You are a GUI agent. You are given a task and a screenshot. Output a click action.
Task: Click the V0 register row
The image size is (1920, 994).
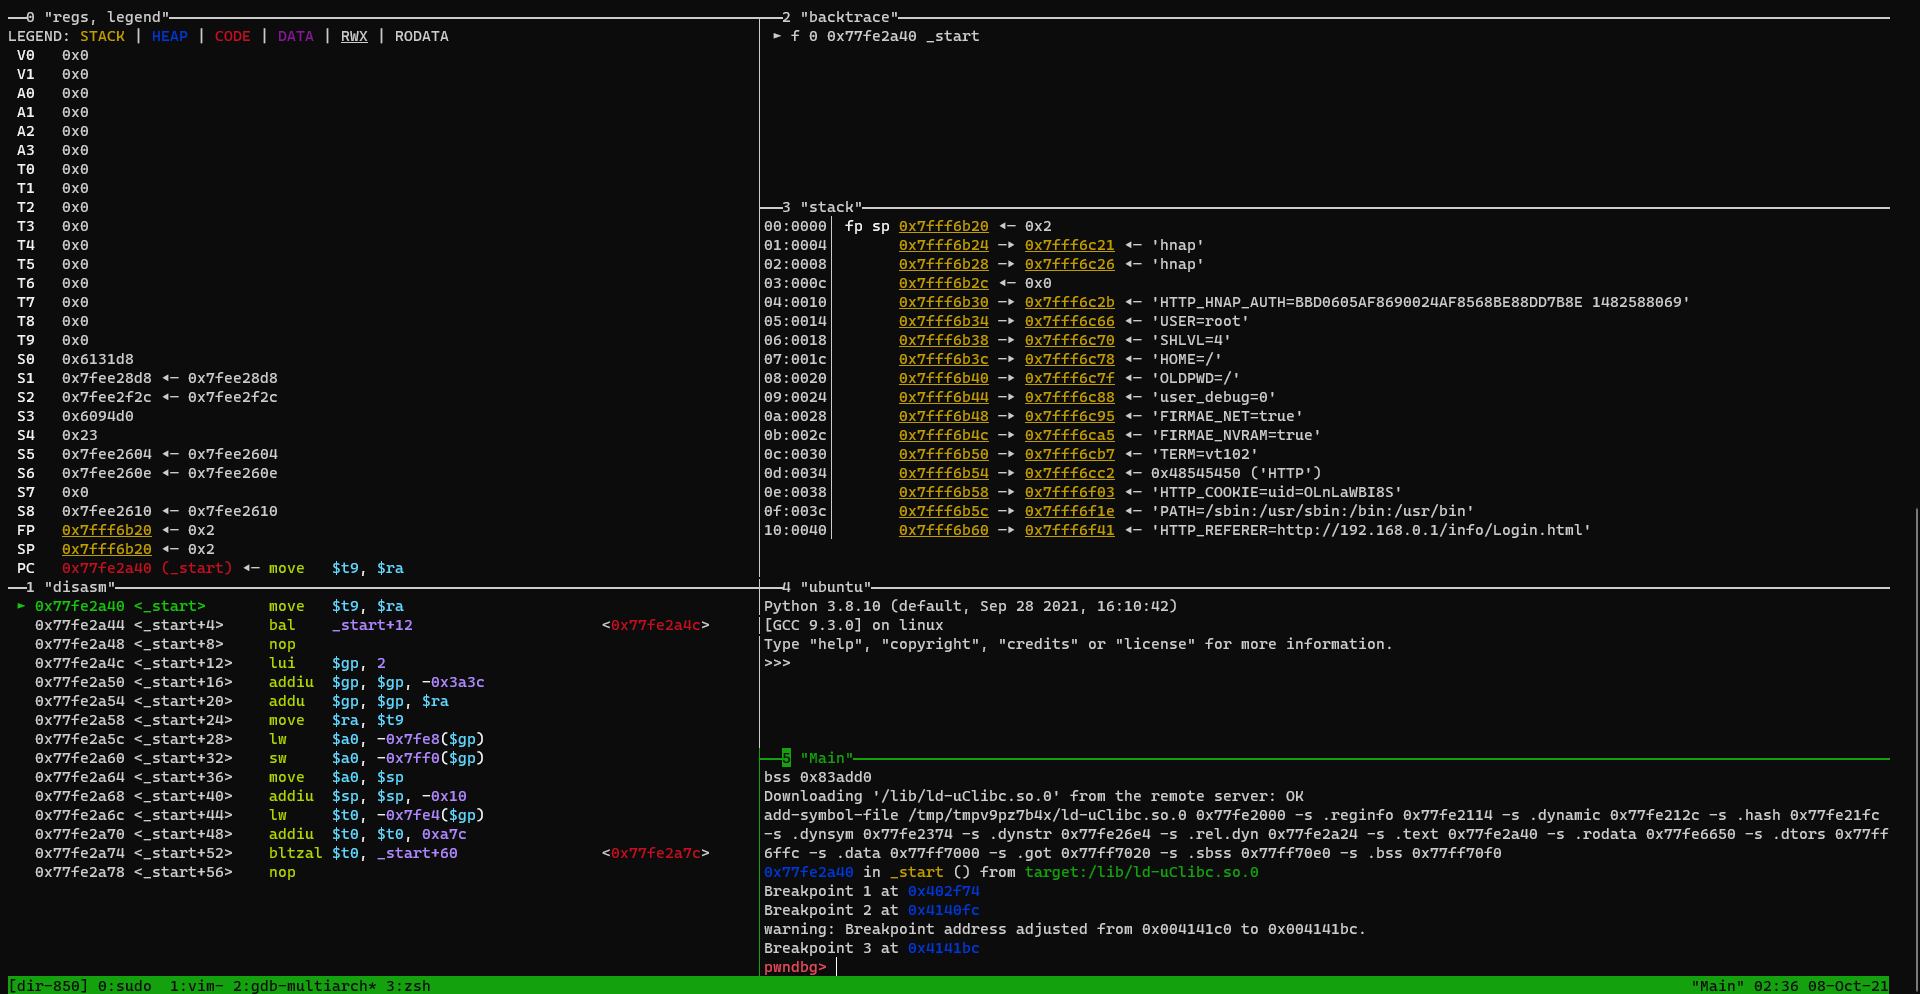pyautogui.click(x=53, y=55)
